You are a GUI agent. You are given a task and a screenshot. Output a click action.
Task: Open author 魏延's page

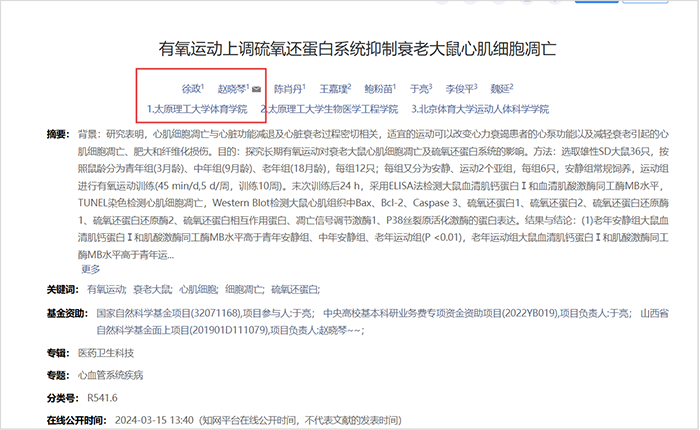(502, 89)
